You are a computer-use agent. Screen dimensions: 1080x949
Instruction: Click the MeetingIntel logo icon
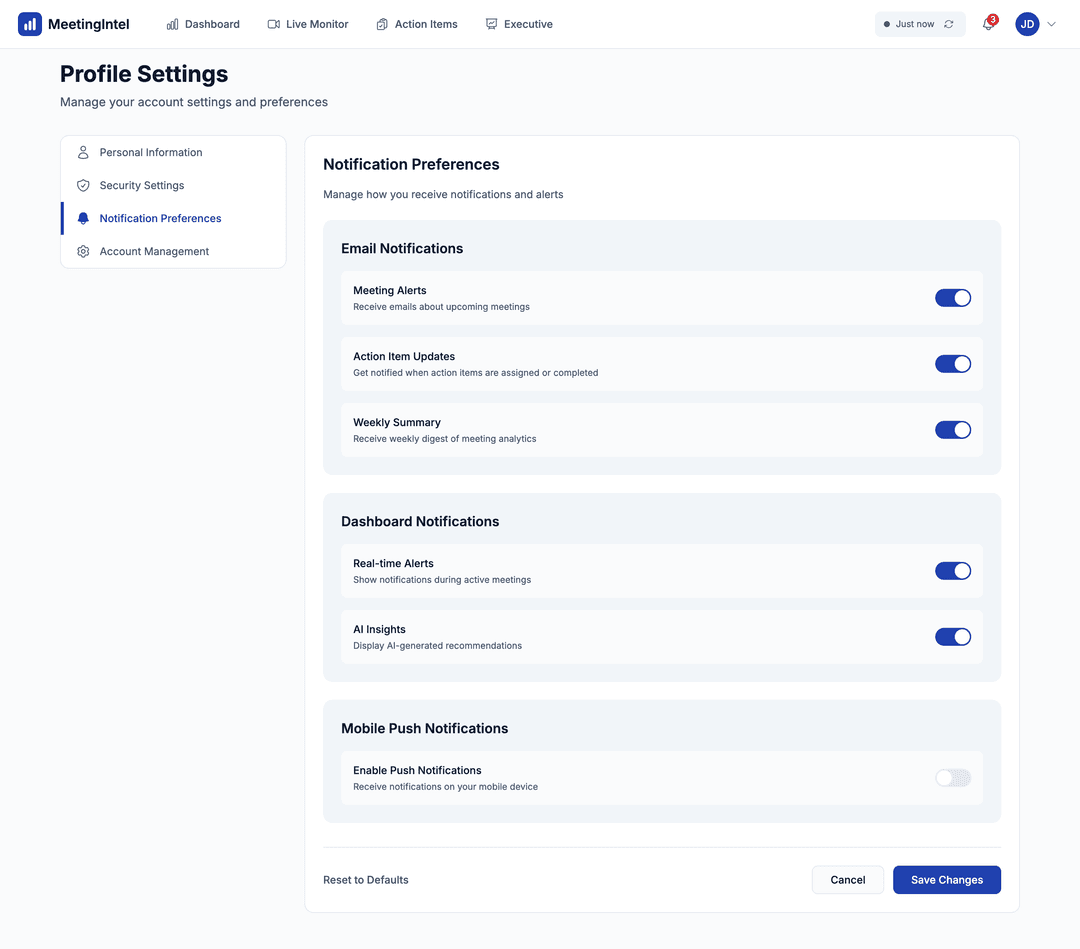pyautogui.click(x=30, y=24)
